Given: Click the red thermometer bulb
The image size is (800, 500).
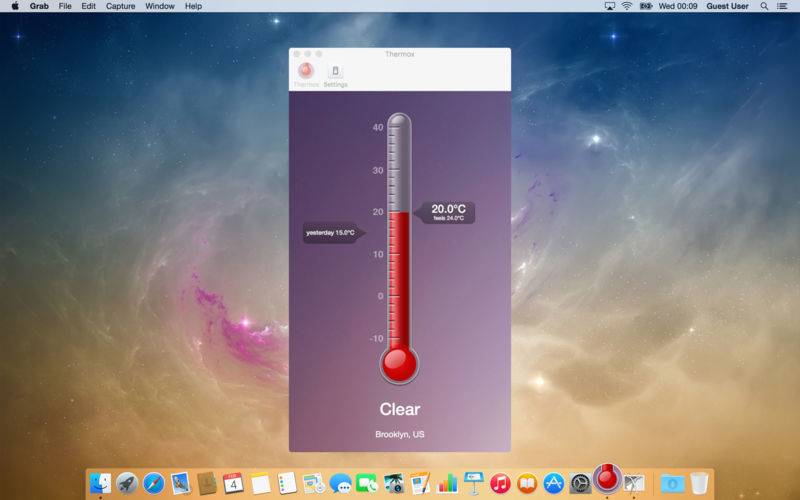Looking at the screenshot, I should 399,365.
